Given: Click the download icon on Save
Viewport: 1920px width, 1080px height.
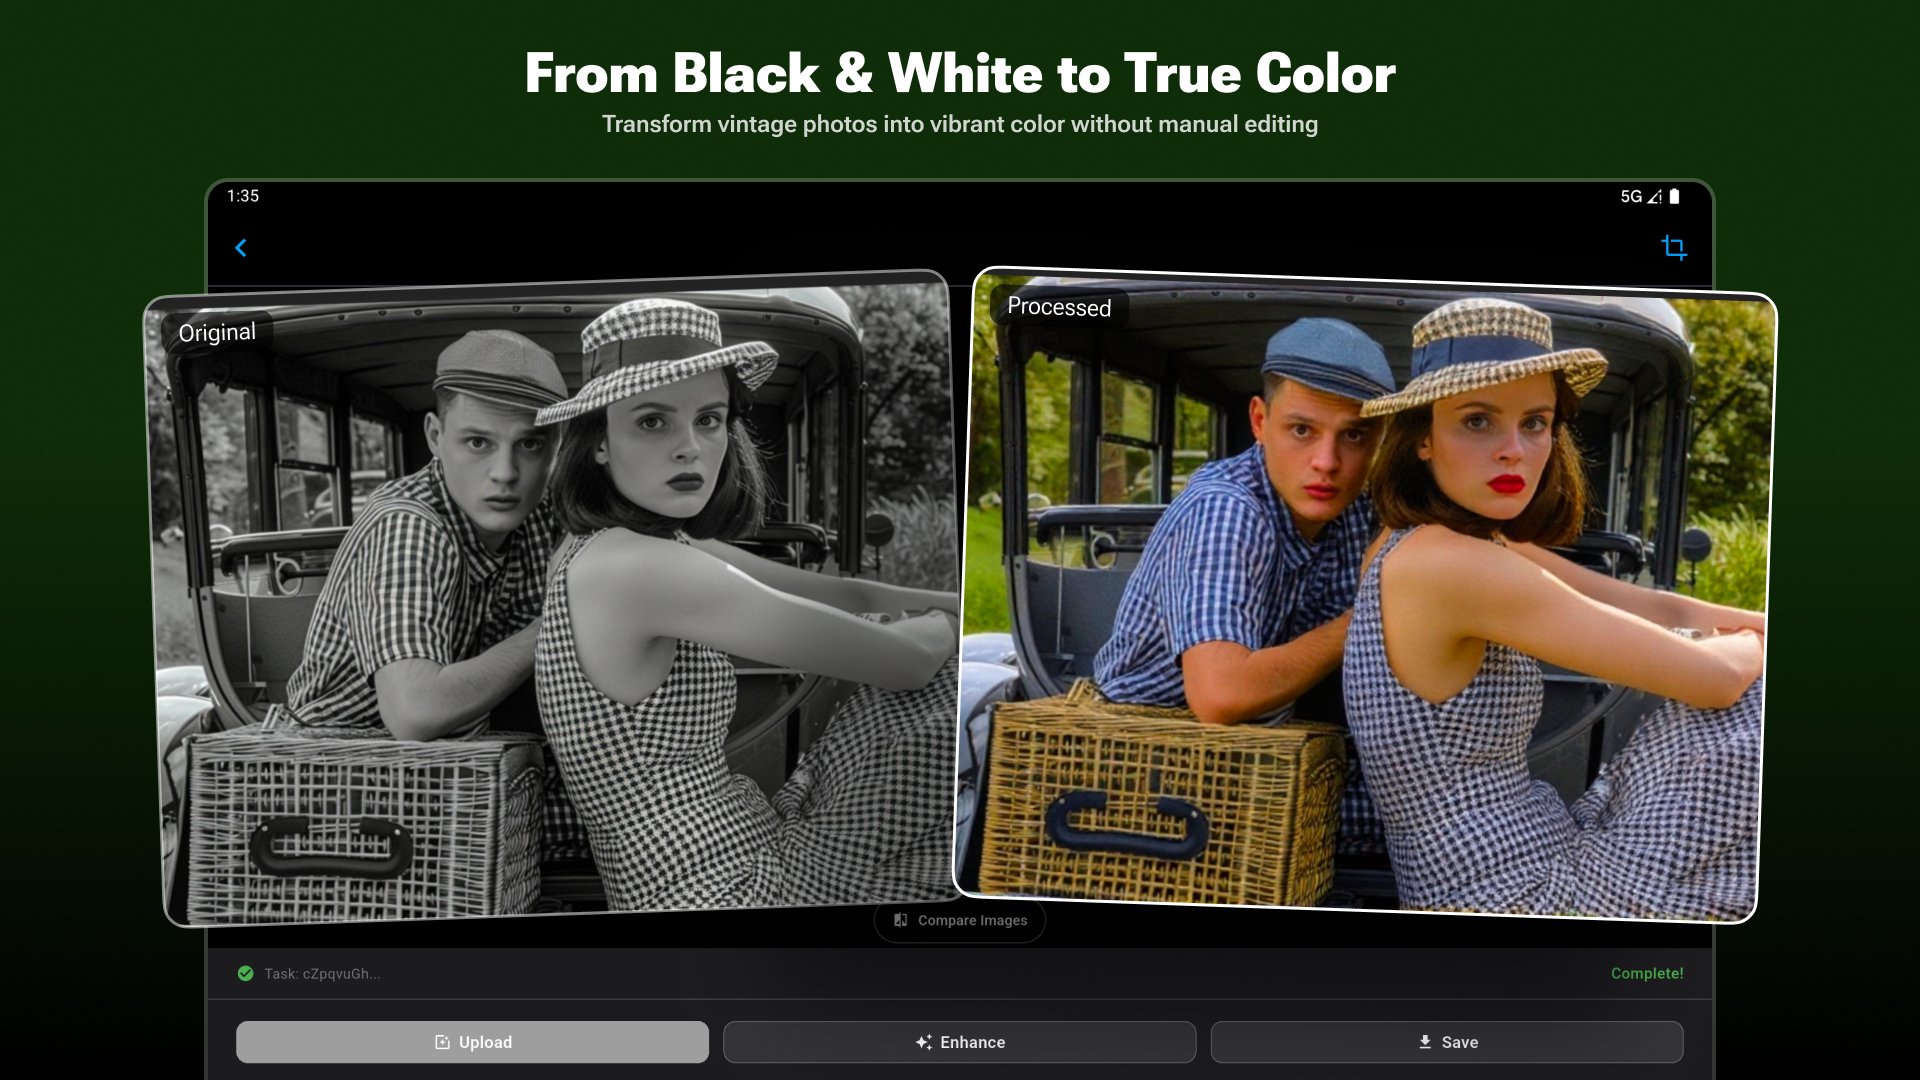Looking at the screenshot, I should (1425, 1042).
